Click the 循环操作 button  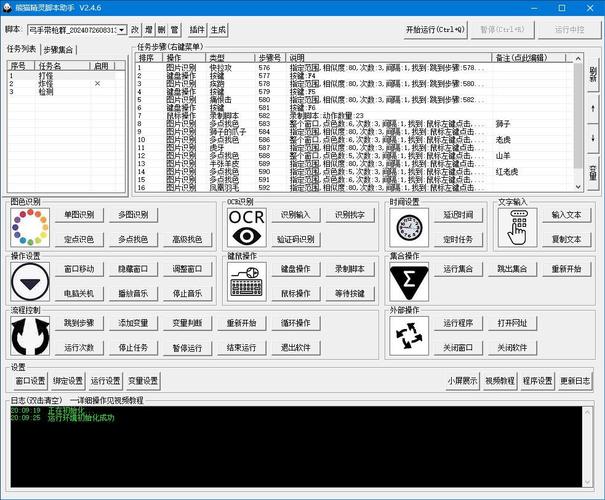pos(296,323)
